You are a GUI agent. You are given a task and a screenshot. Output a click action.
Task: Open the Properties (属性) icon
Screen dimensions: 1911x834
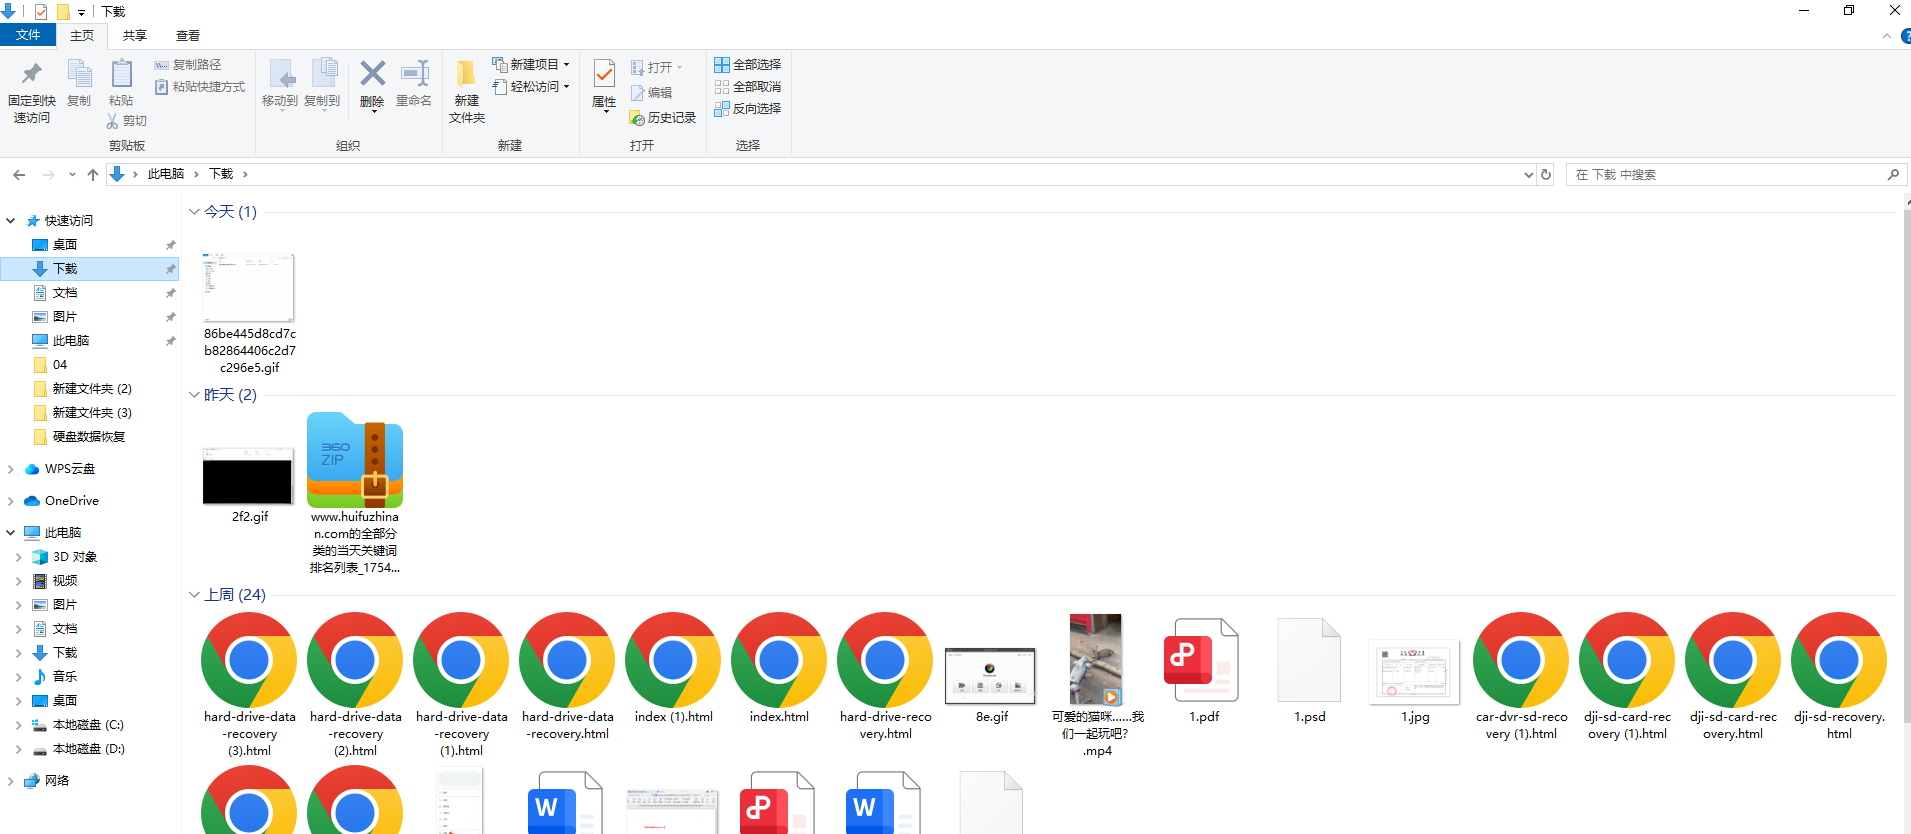click(x=604, y=74)
